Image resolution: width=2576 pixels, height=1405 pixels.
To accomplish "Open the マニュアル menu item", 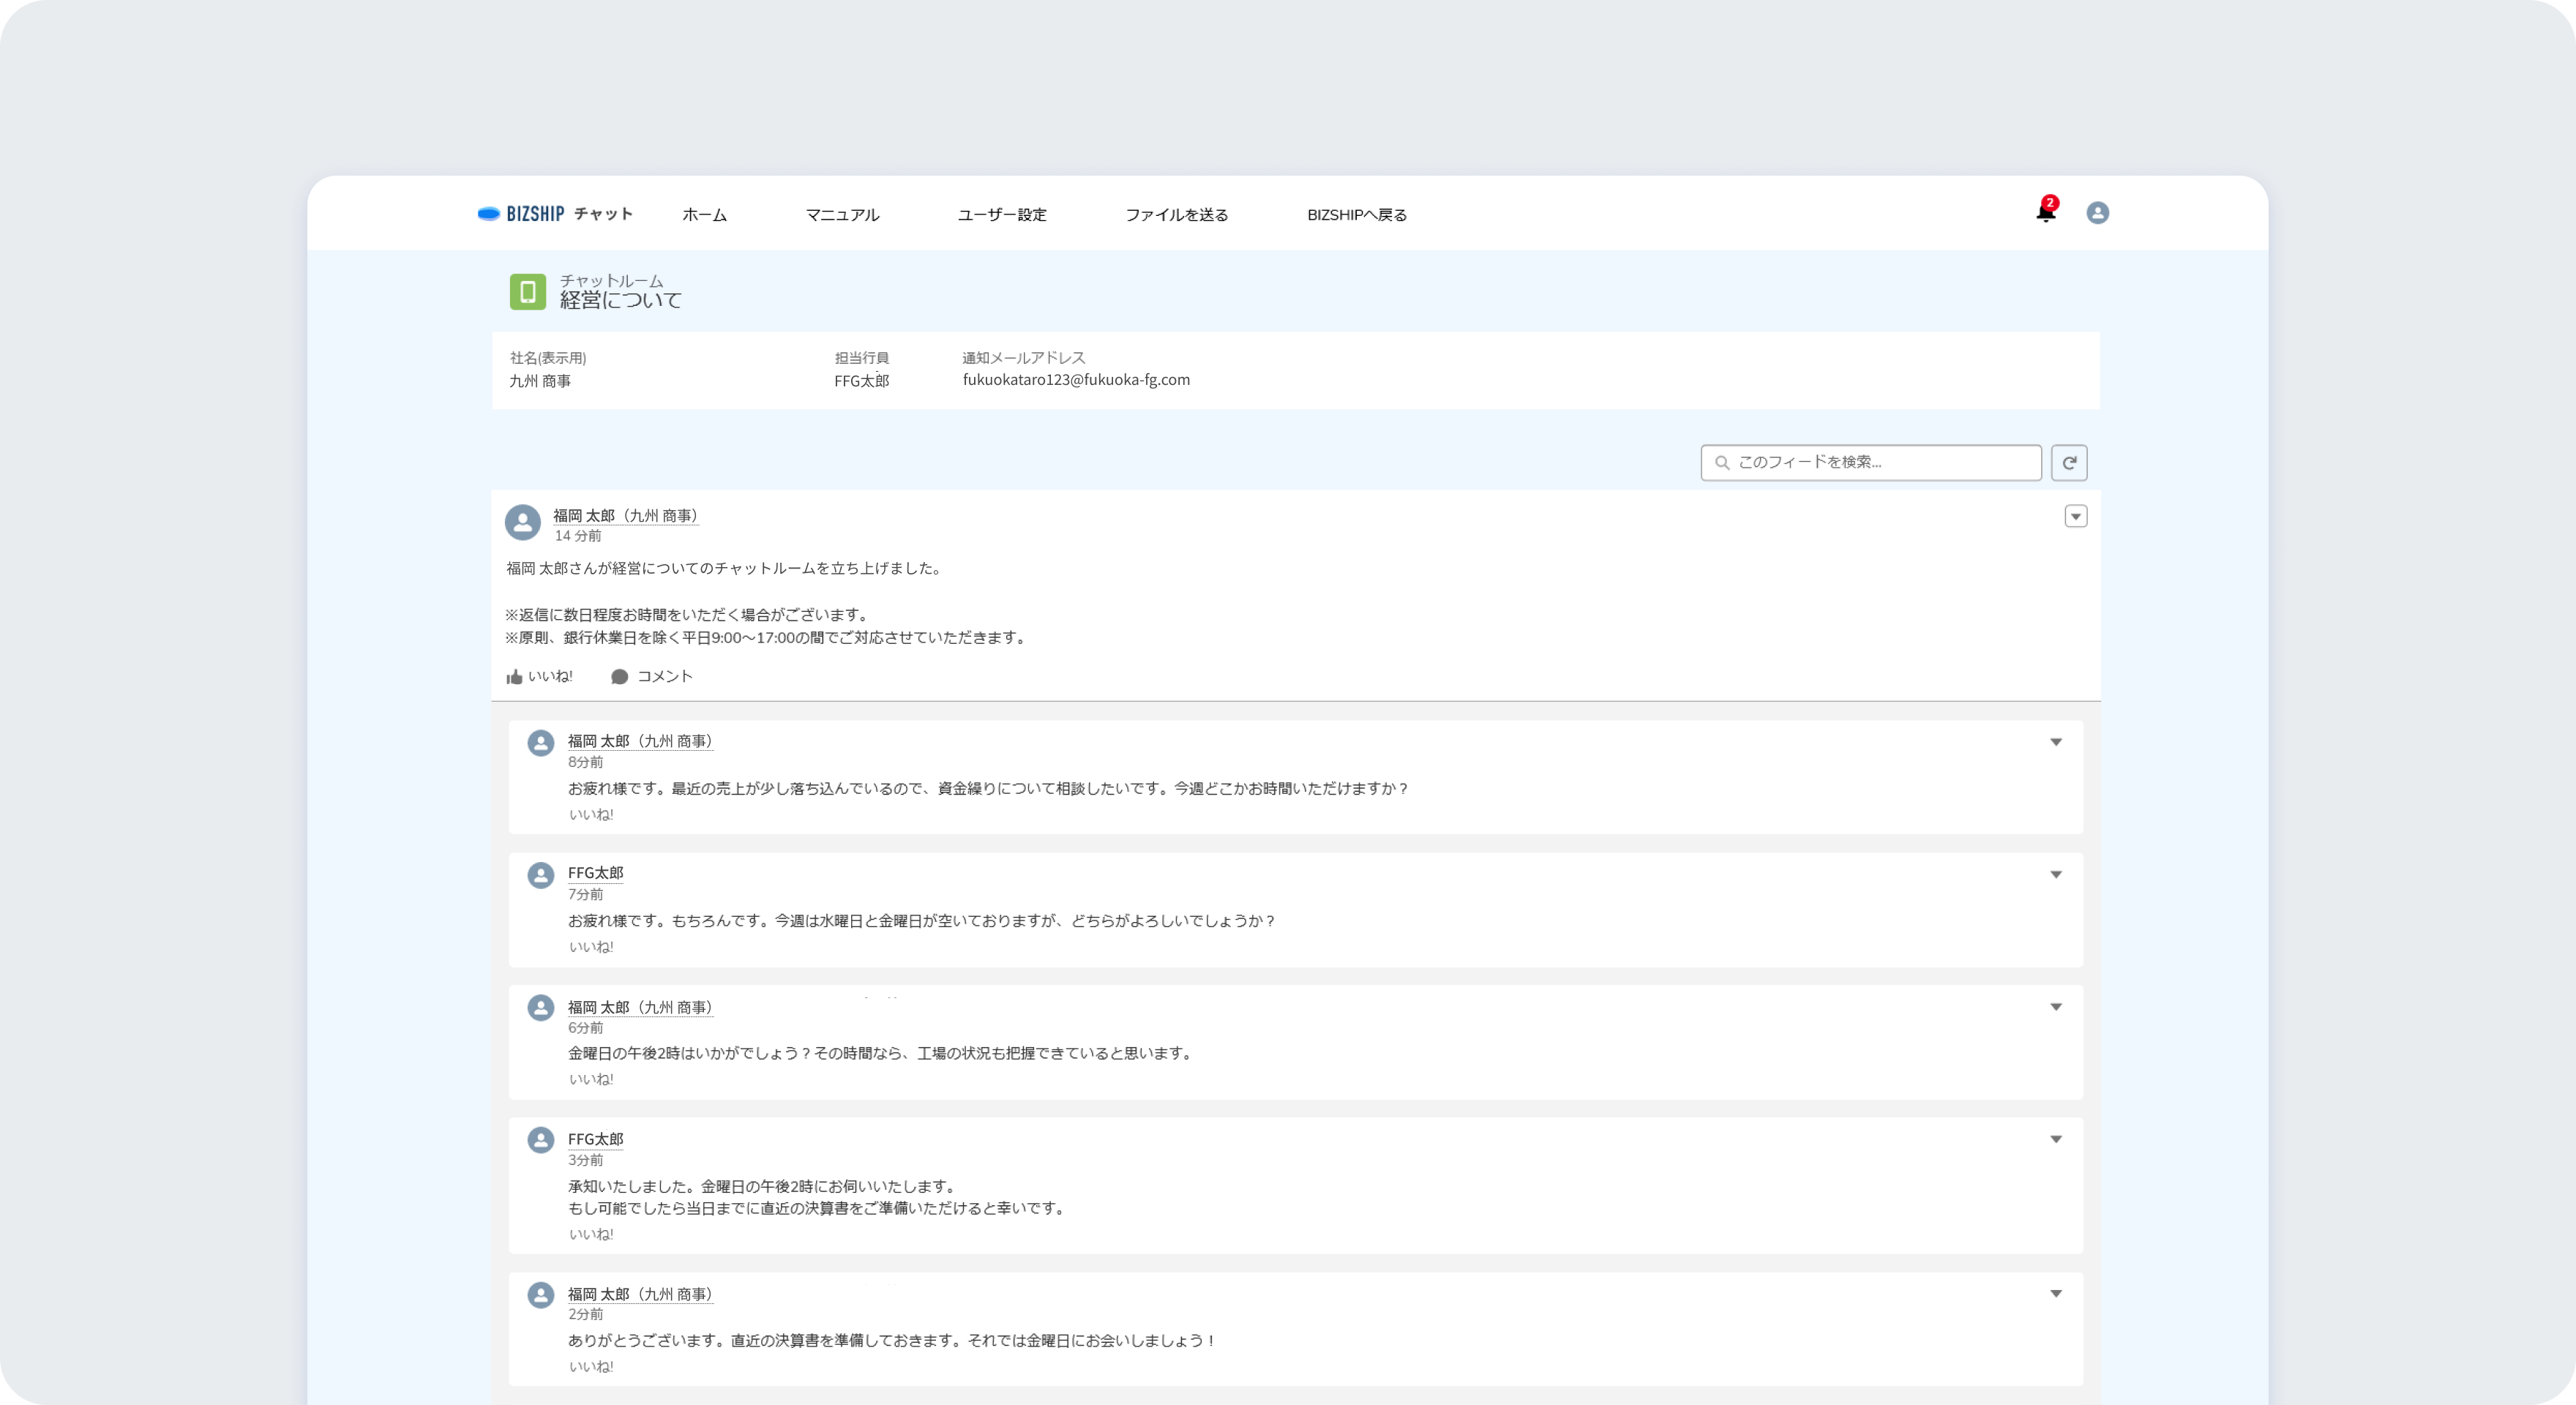I will pos(842,215).
